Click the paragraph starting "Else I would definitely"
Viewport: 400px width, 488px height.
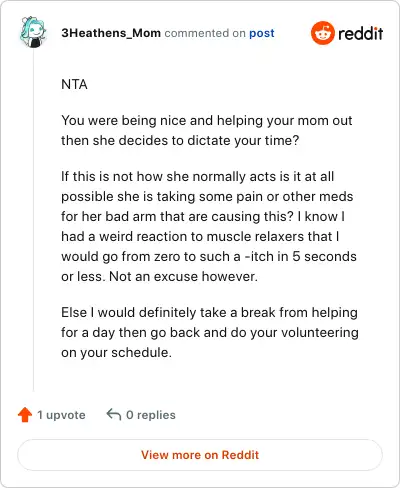click(x=210, y=332)
